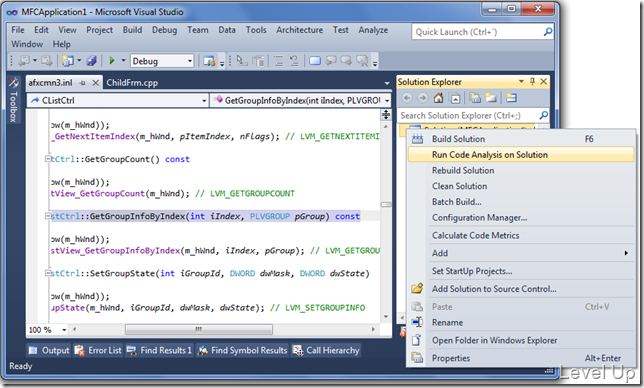Viewport: 644px width, 388px height.
Task: Open the Toolbox side panel
Action: pyautogui.click(x=13, y=100)
